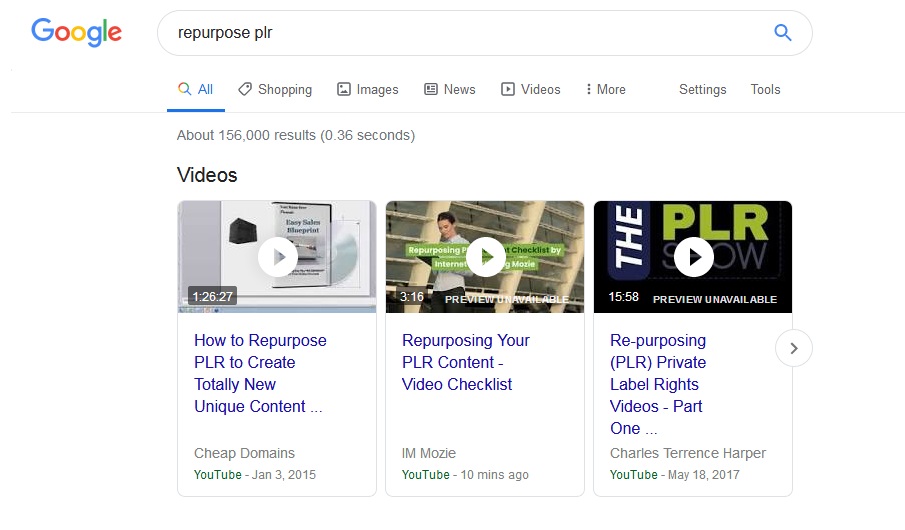Open the News tab
This screenshot has height=530, width=905.
coord(450,89)
